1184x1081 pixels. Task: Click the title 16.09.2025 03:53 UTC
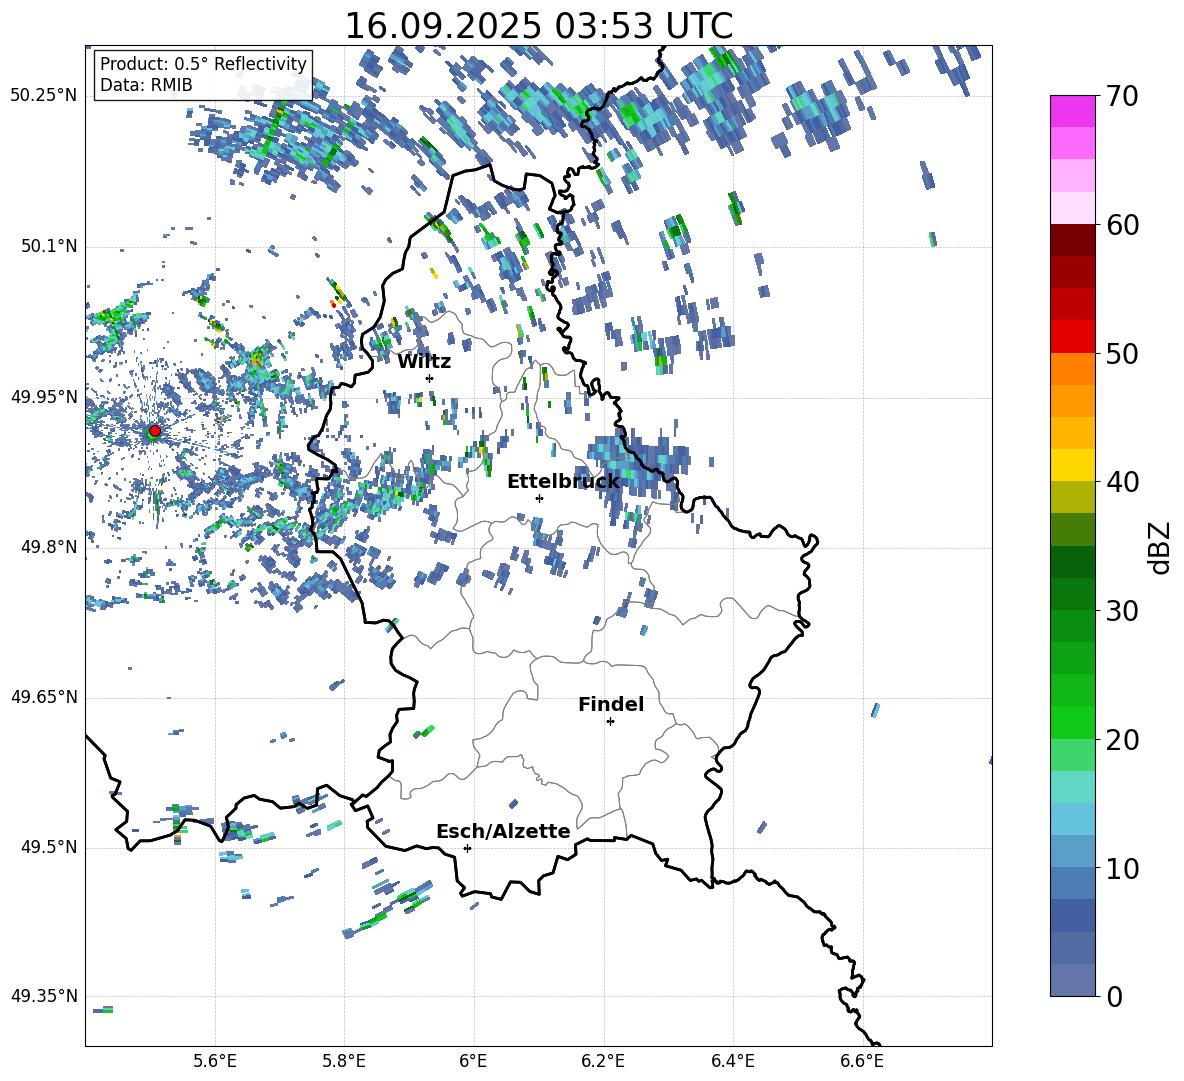[539, 26]
